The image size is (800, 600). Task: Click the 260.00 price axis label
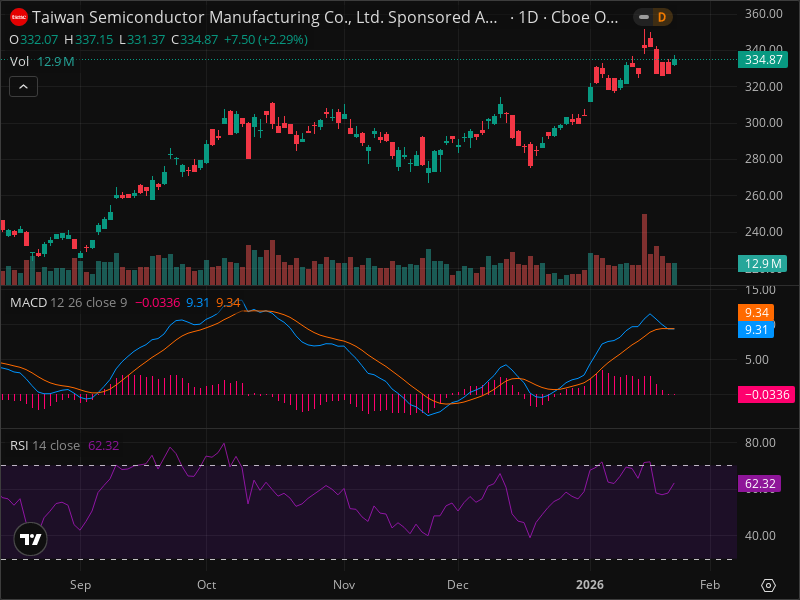point(763,196)
